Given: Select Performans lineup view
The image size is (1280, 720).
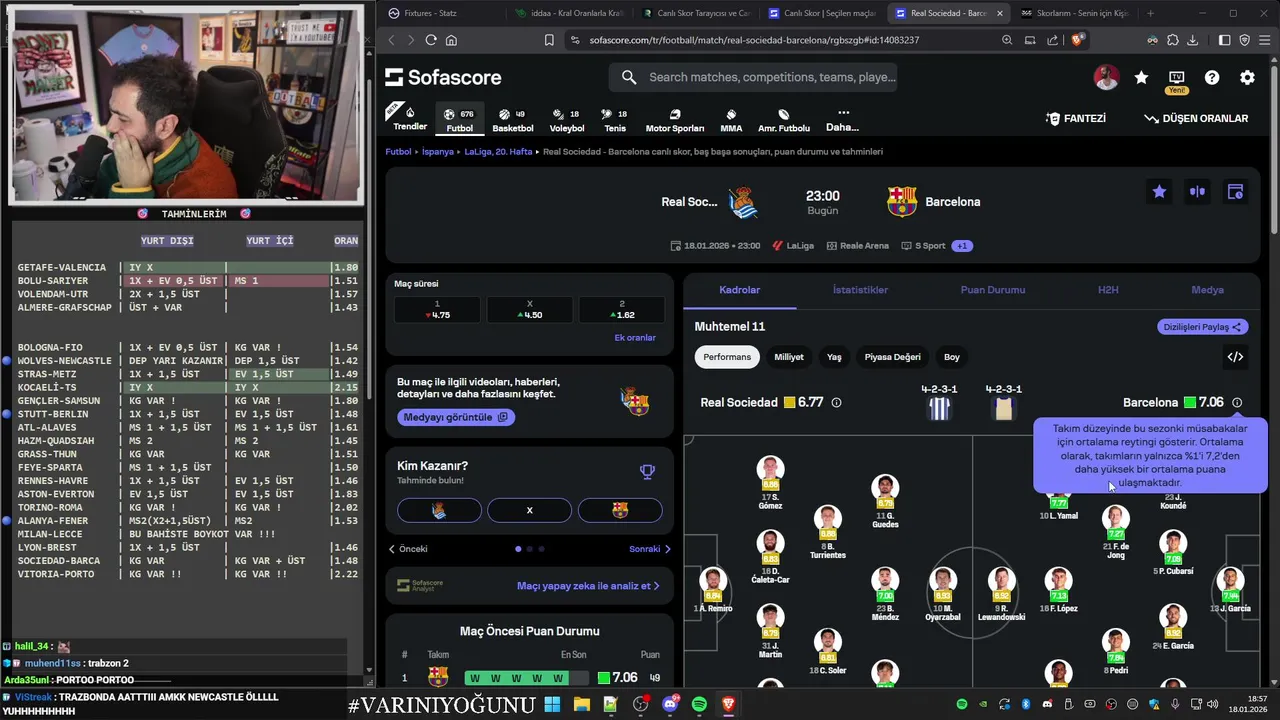Looking at the screenshot, I should point(727,357).
